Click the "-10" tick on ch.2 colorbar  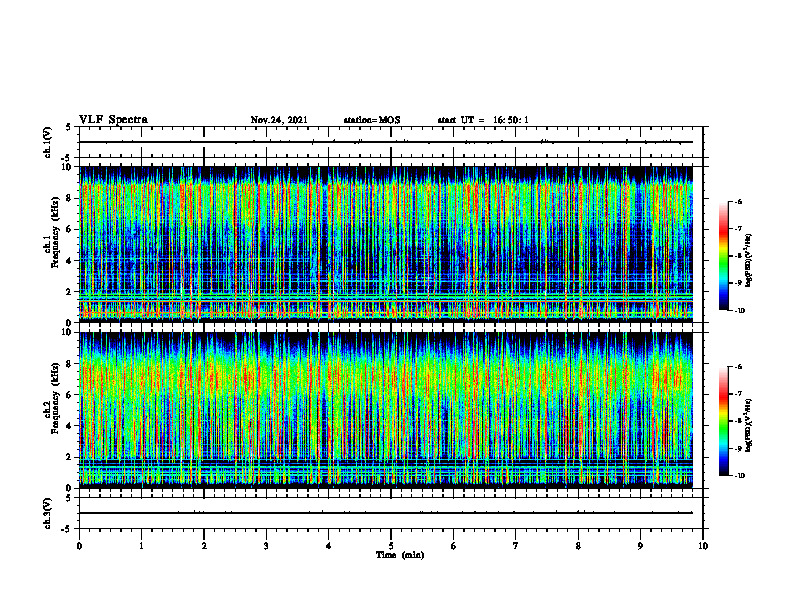[740, 476]
